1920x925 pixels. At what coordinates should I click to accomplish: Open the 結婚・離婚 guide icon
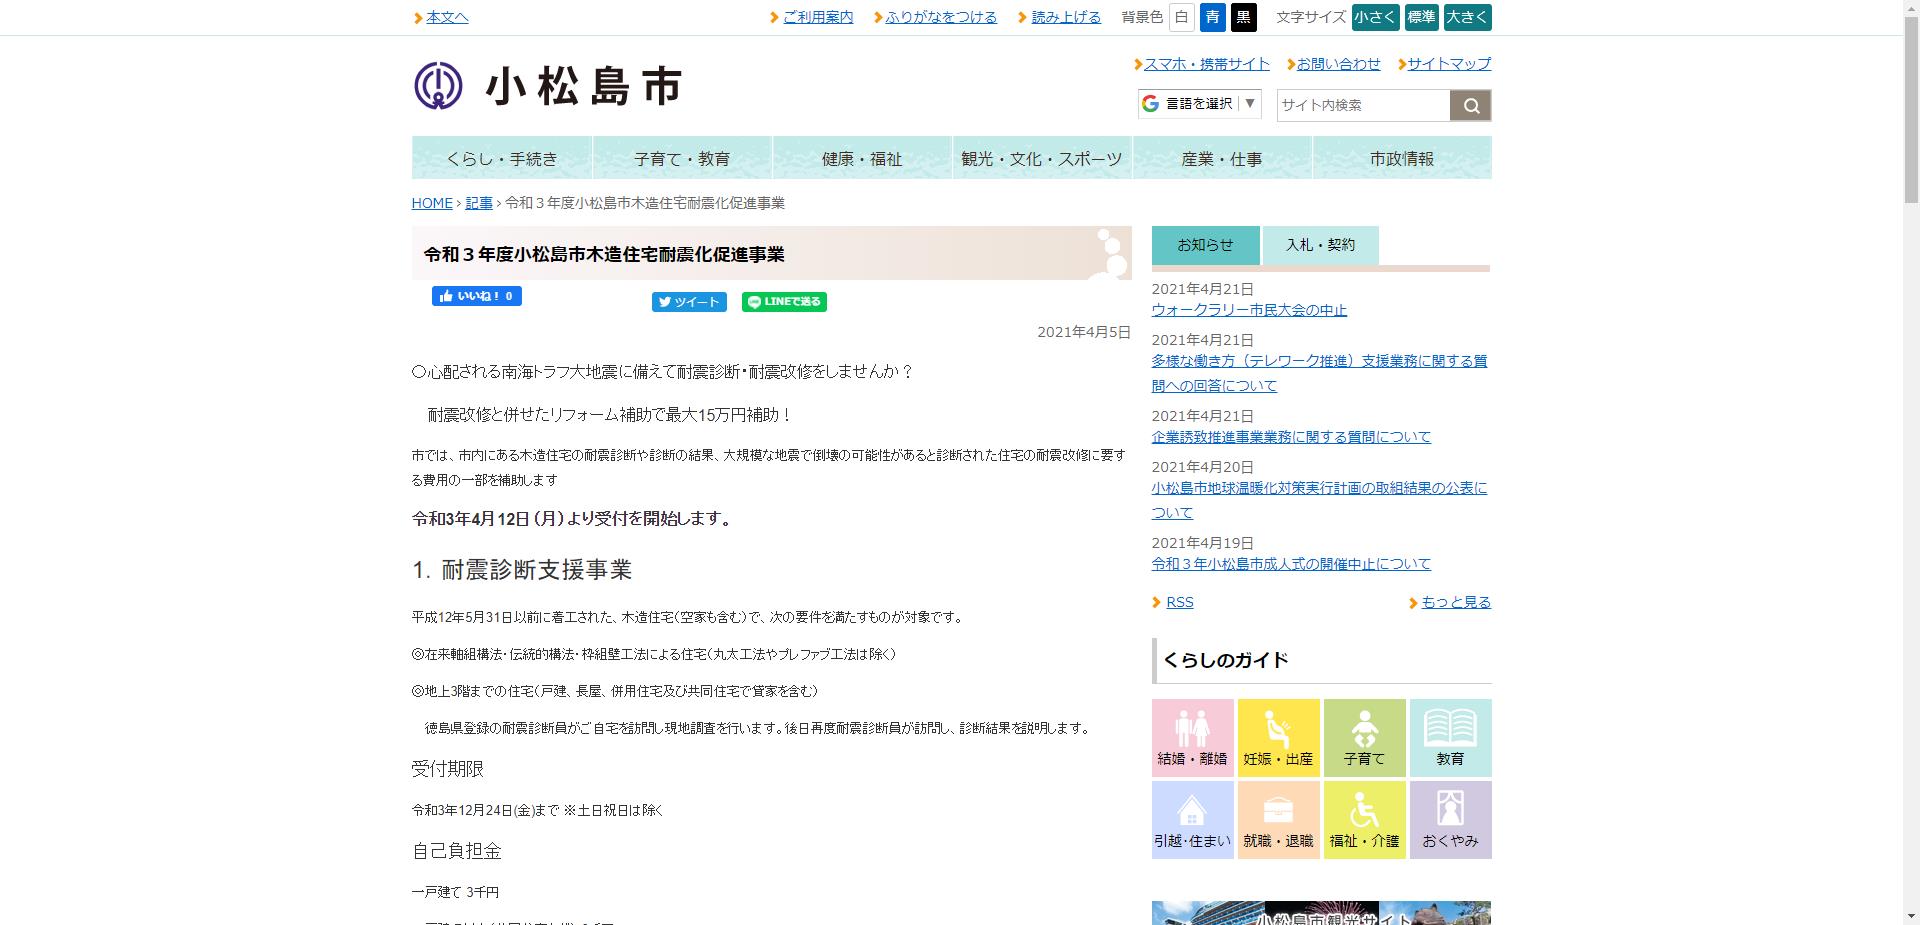[1192, 737]
